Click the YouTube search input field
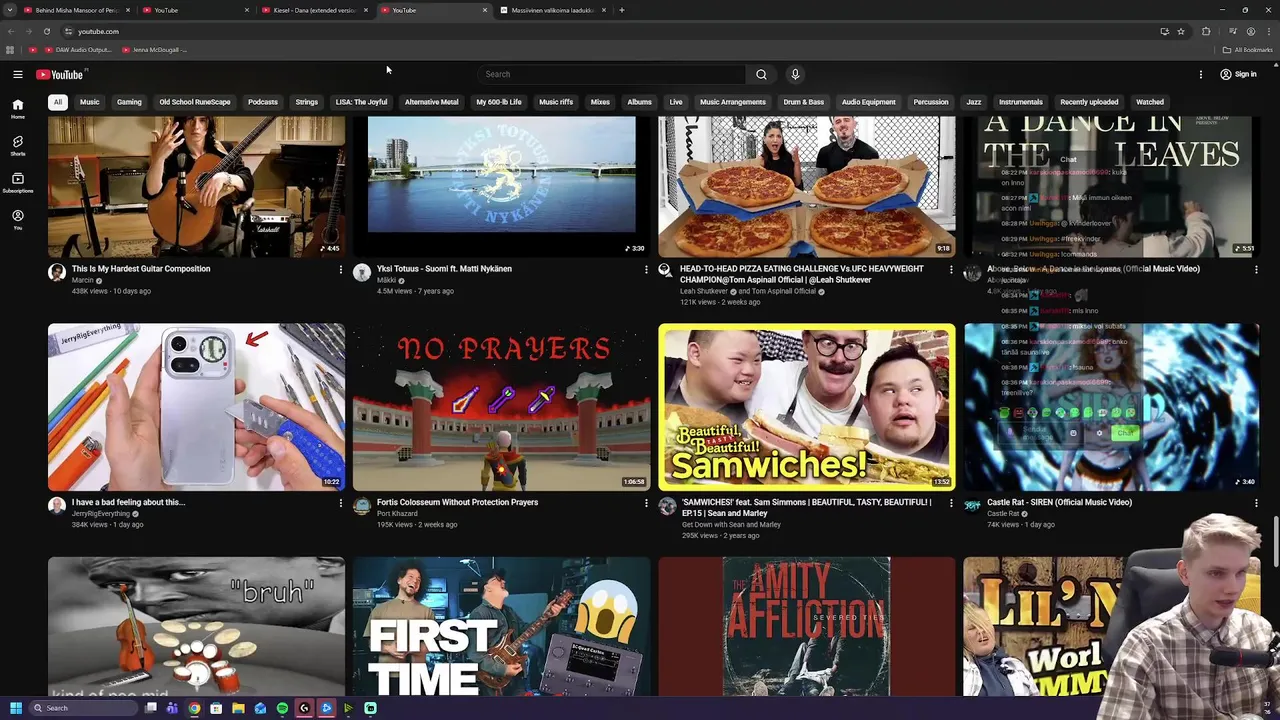Screen dimensions: 1280x720 (x=611, y=74)
